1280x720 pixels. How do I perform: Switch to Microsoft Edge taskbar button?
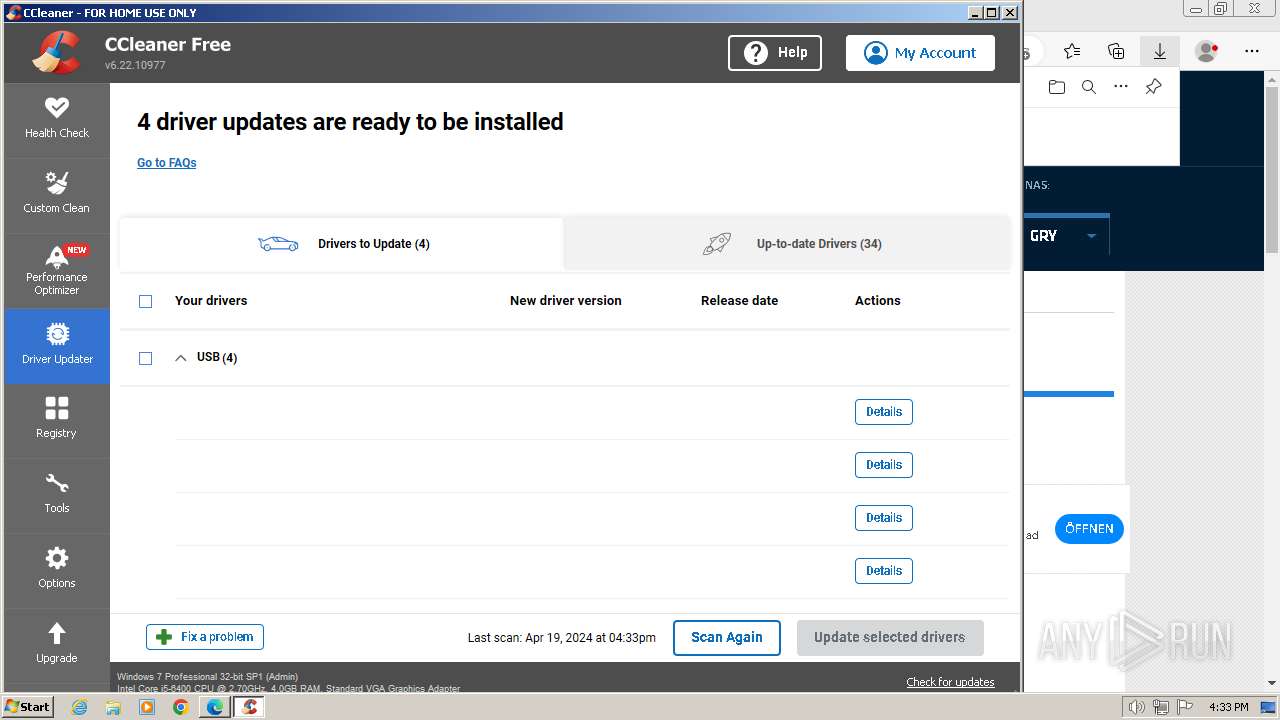pyautogui.click(x=215, y=707)
